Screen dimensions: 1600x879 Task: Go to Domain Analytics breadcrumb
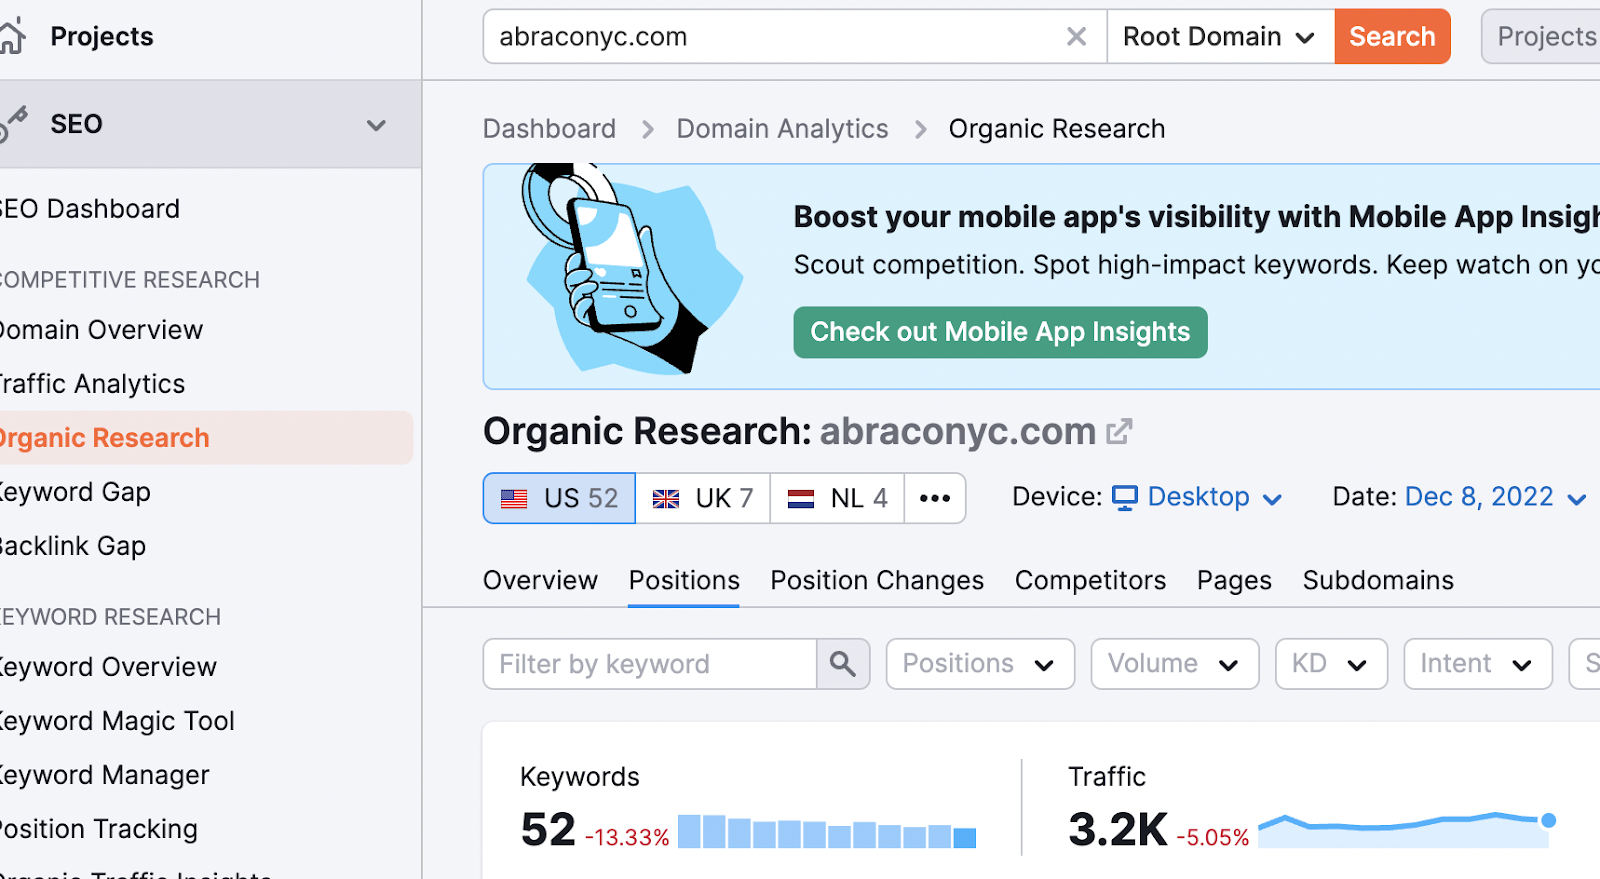coord(782,129)
